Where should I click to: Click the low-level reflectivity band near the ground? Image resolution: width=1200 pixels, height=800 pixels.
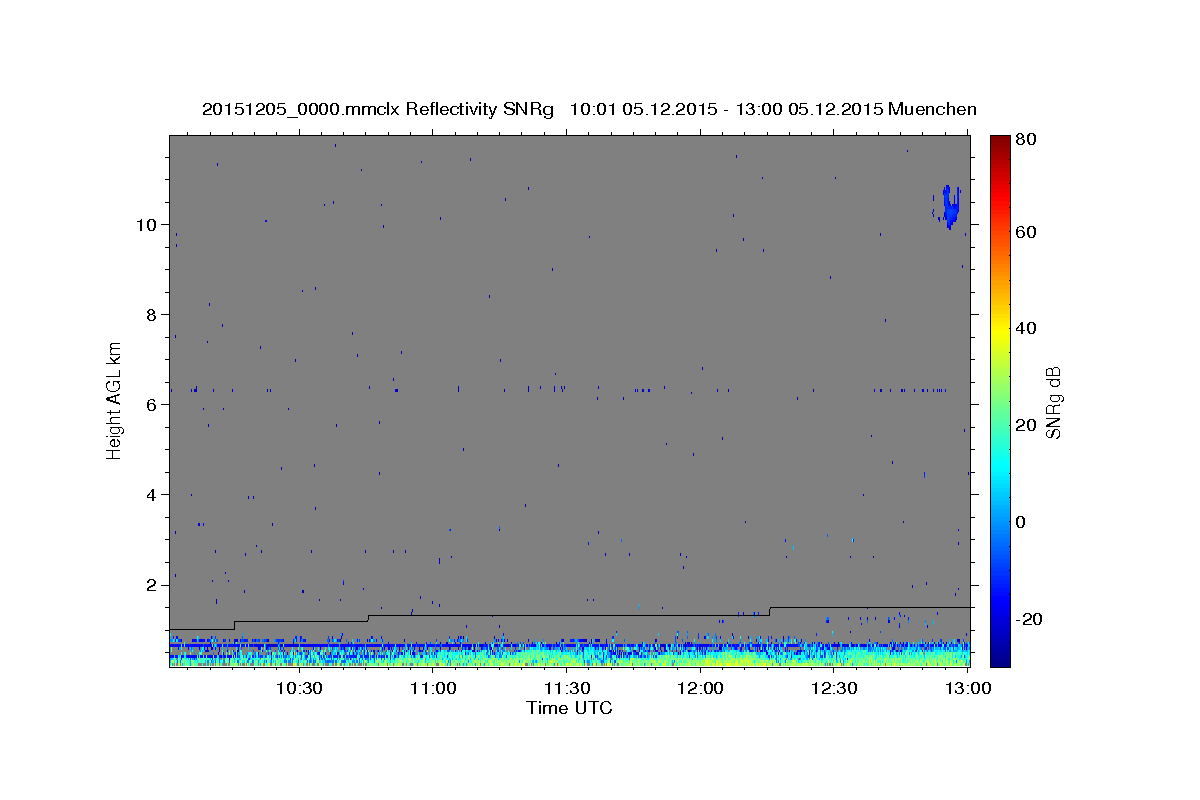coord(569,653)
